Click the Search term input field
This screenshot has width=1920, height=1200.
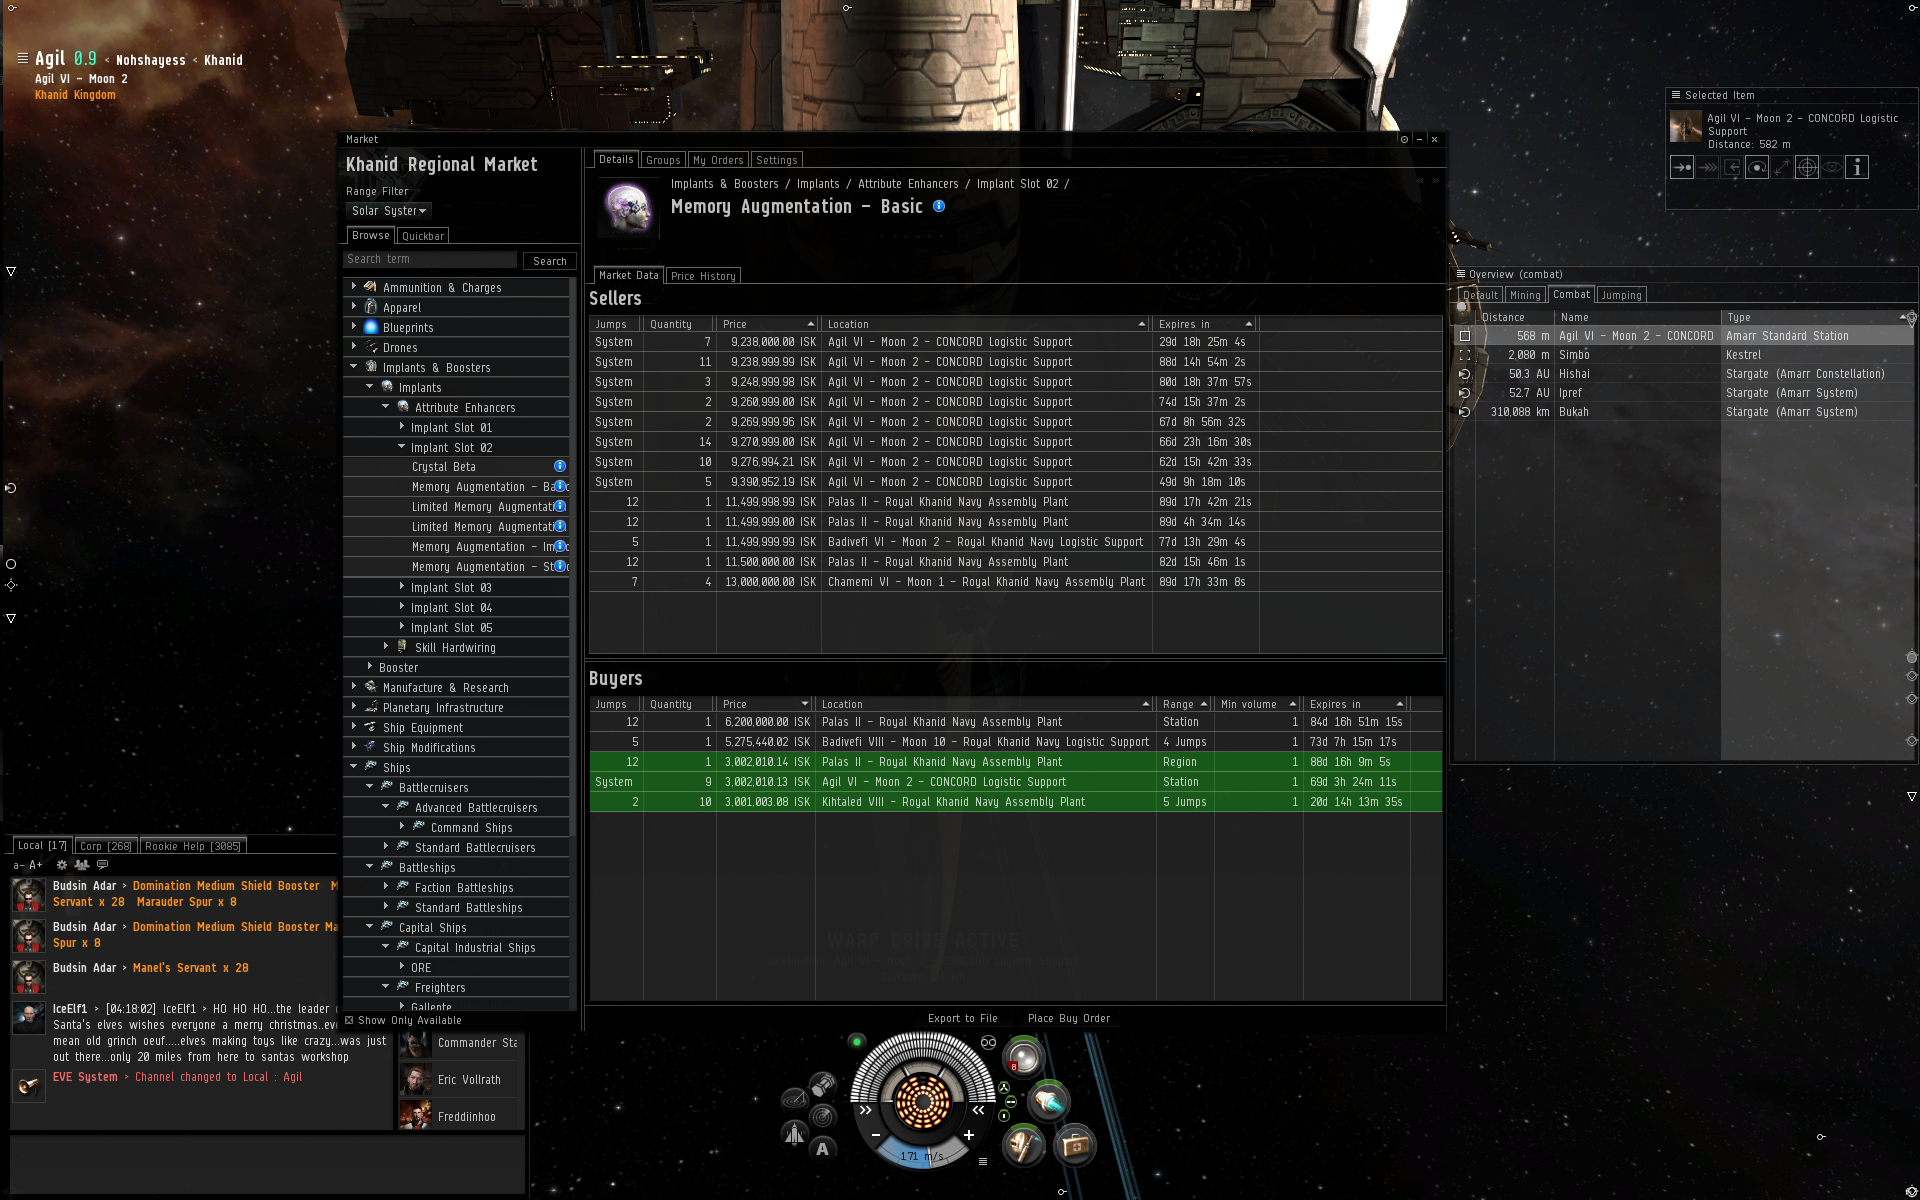pos(430,259)
